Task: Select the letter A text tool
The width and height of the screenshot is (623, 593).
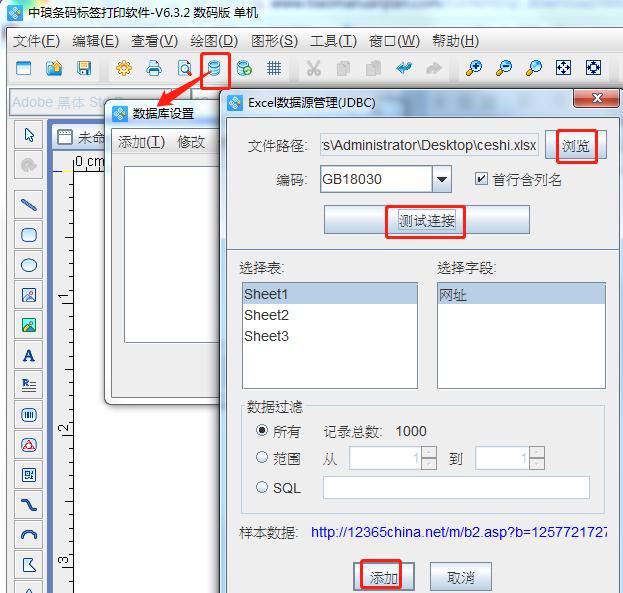Action: click(x=29, y=355)
